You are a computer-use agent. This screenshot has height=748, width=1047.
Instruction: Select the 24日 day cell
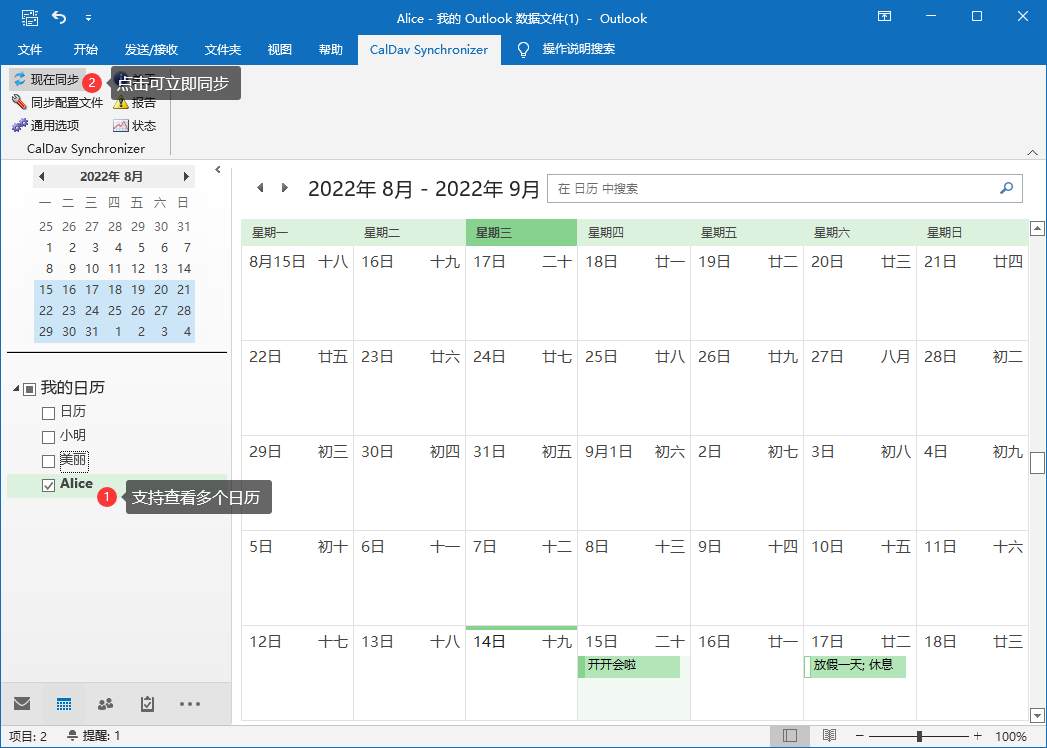[521, 388]
